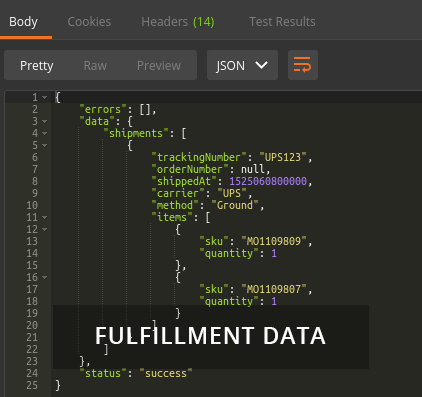Click the "data" key
Viewport: 422px width, 397px height.
(x=97, y=121)
